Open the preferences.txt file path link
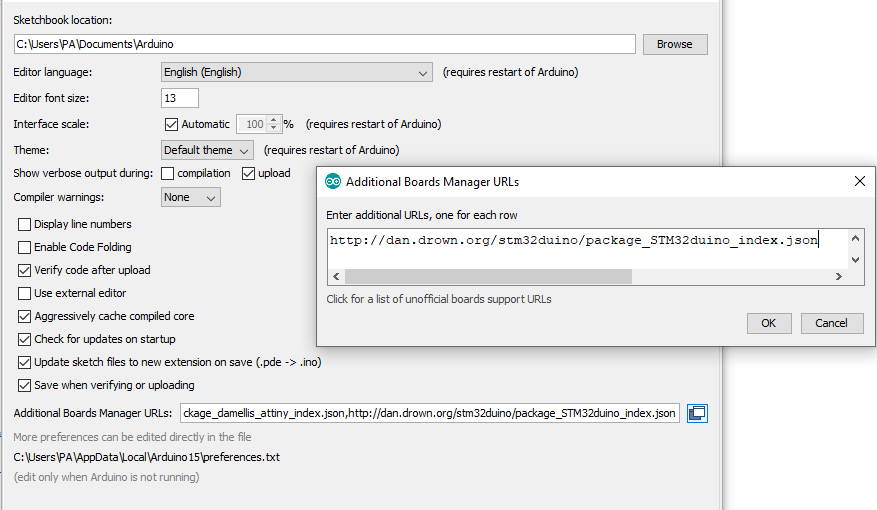 pyautogui.click(x=147, y=457)
